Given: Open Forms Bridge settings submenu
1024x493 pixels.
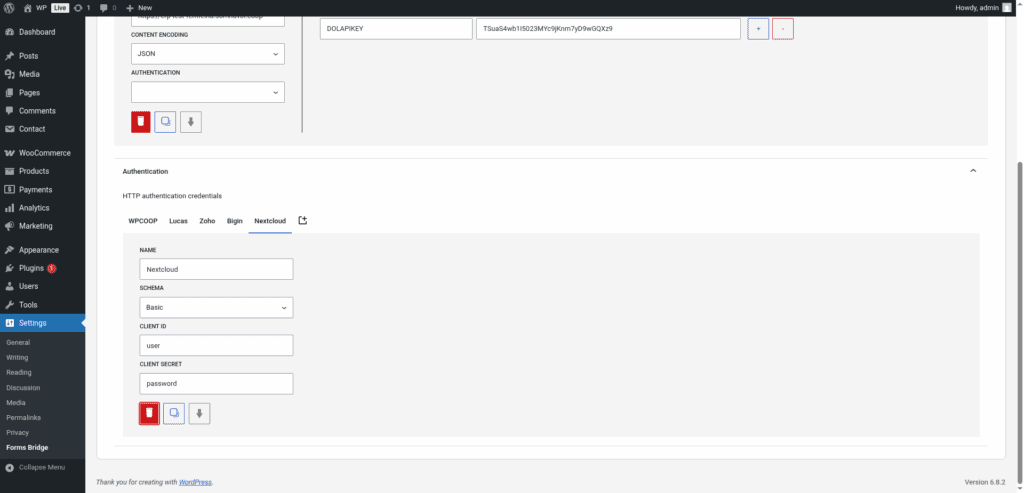Looking at the screenshot, I should pyautogui.click(x=27, y=447).
